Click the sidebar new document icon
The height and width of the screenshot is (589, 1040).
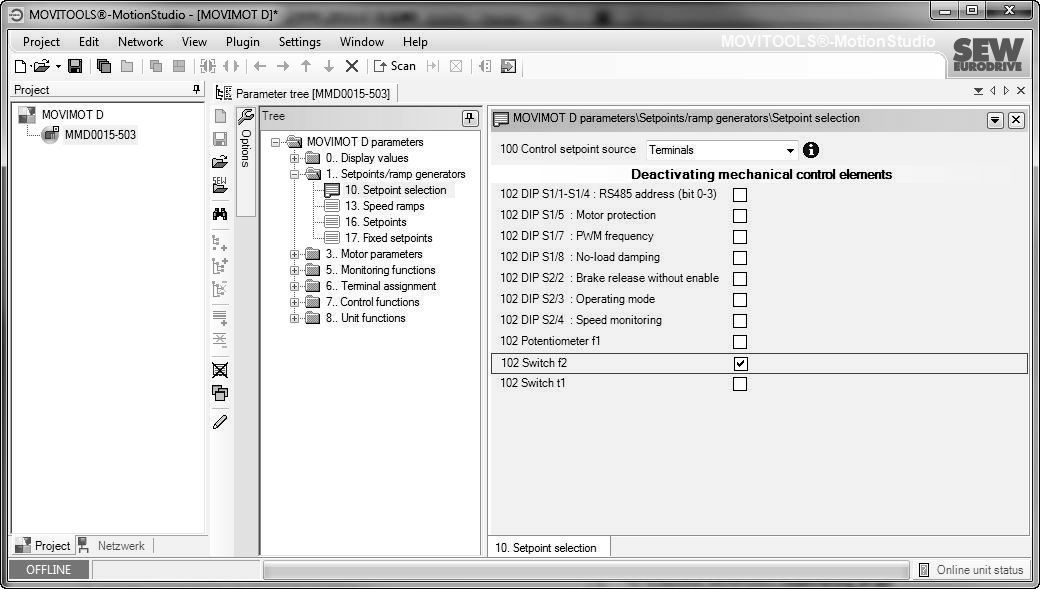(220, 116)
